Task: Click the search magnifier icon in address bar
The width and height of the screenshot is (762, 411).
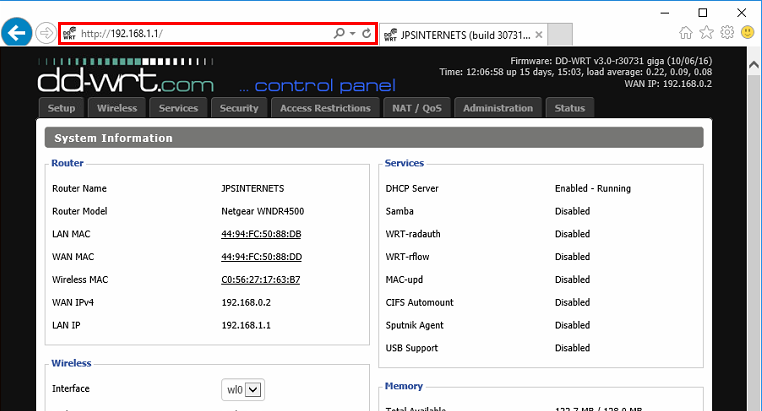Action: pos(339,33)
